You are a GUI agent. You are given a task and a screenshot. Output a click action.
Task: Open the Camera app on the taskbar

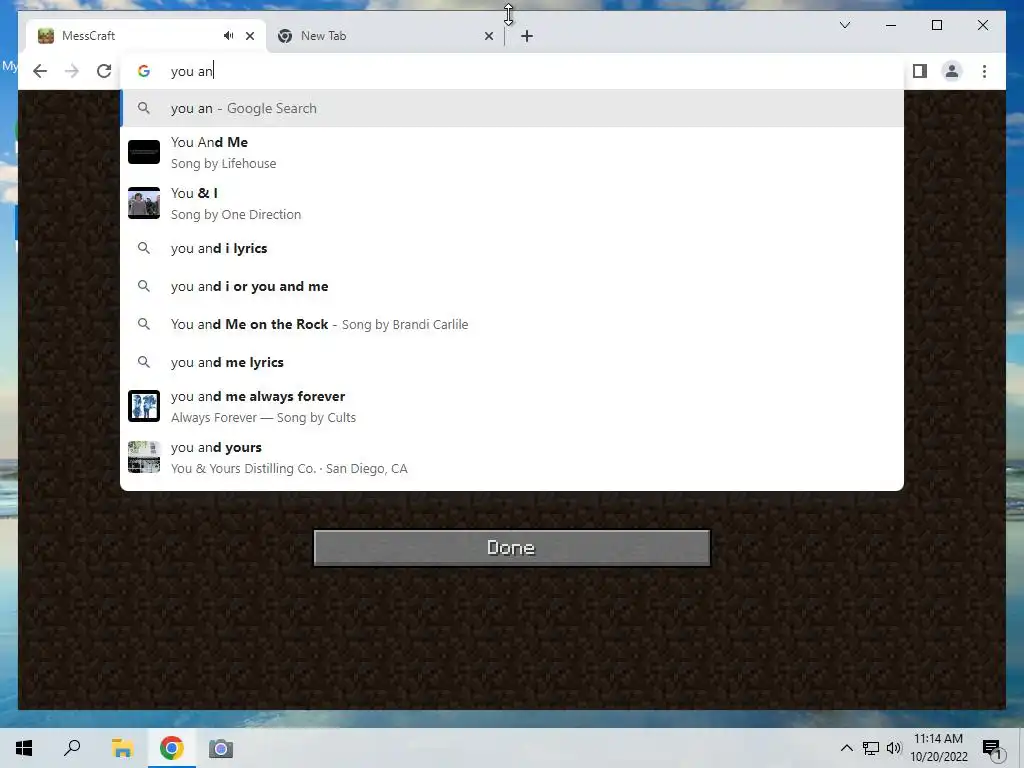(x=221, y=748)
